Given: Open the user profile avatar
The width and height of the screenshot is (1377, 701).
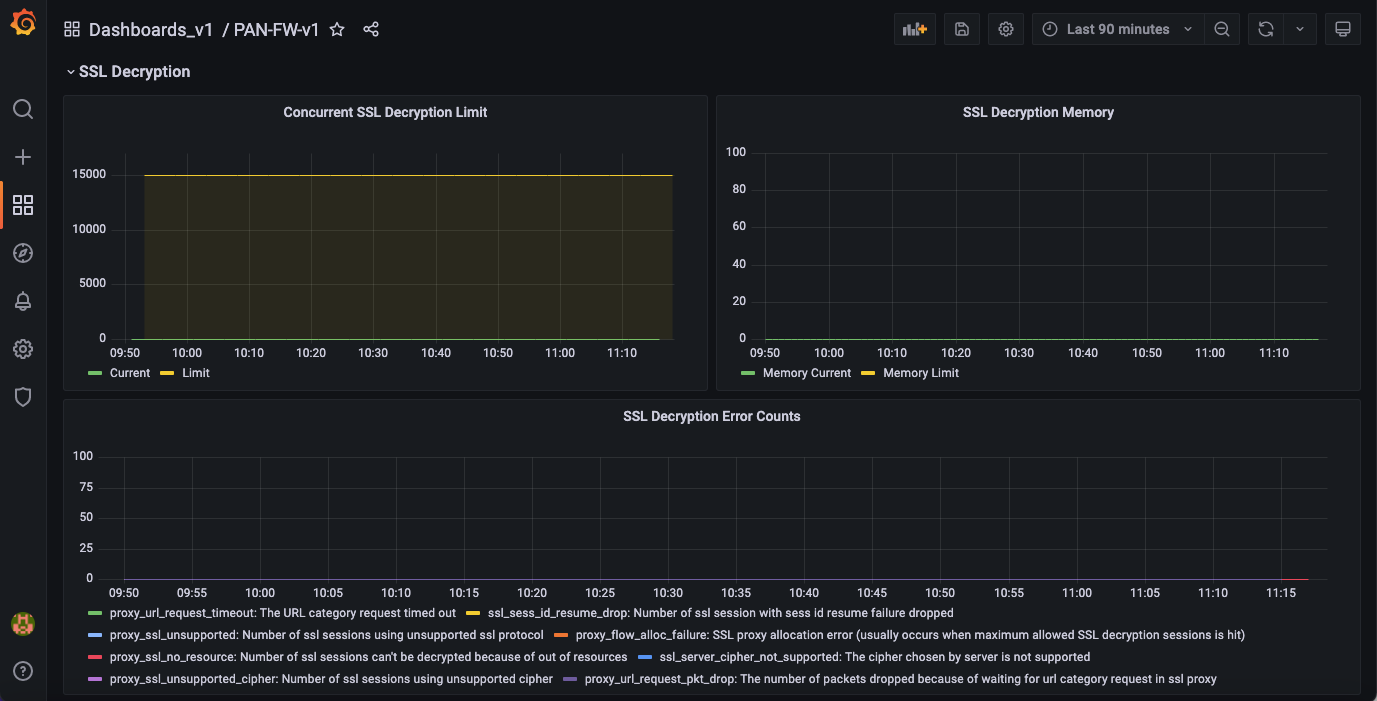Looking at the screenshot, I should (x=23, y=624).
